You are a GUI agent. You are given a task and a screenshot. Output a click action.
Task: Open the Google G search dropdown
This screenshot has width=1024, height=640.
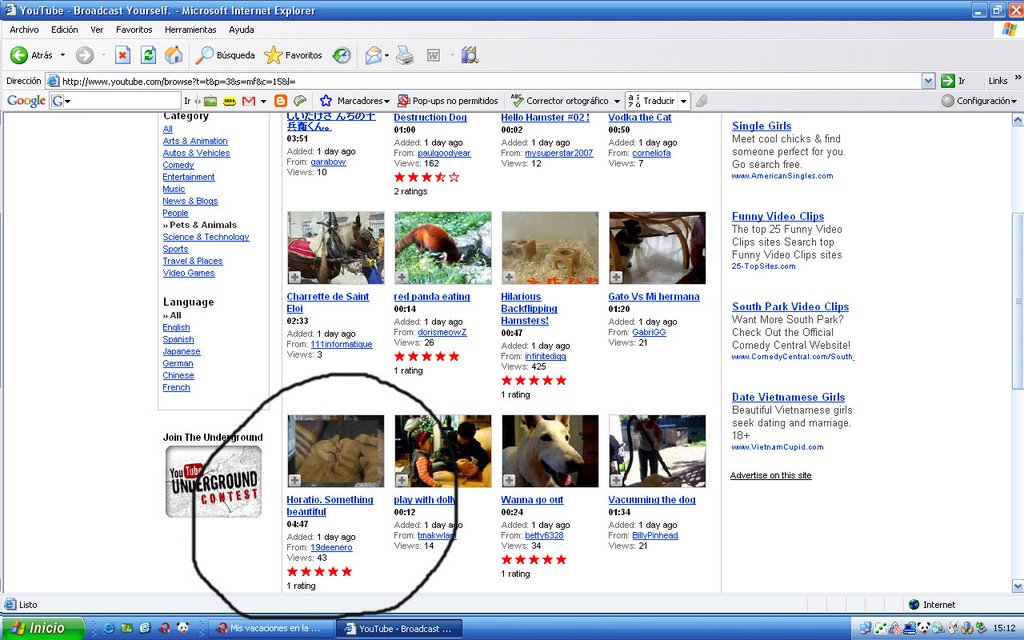click(x=67, y=101)
